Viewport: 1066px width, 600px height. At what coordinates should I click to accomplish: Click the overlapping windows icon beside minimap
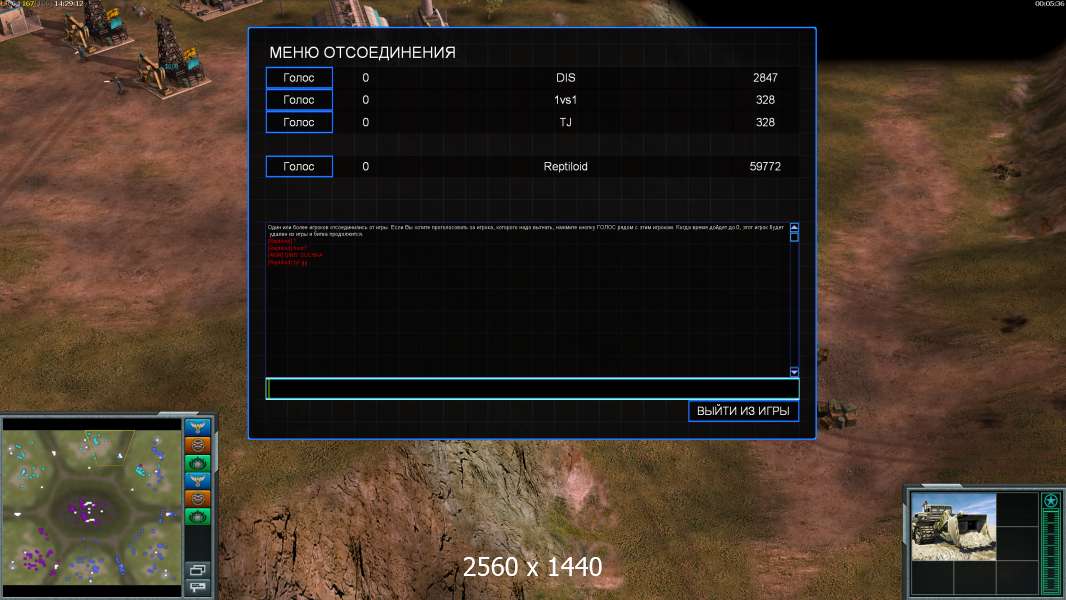click(198, 569)
